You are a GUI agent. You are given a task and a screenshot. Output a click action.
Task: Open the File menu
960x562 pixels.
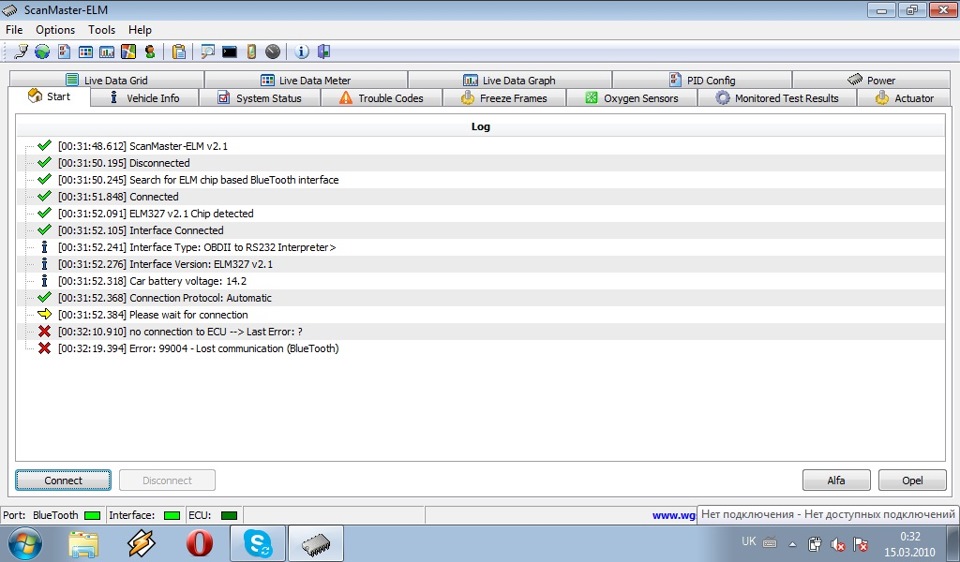pos(14,29)
